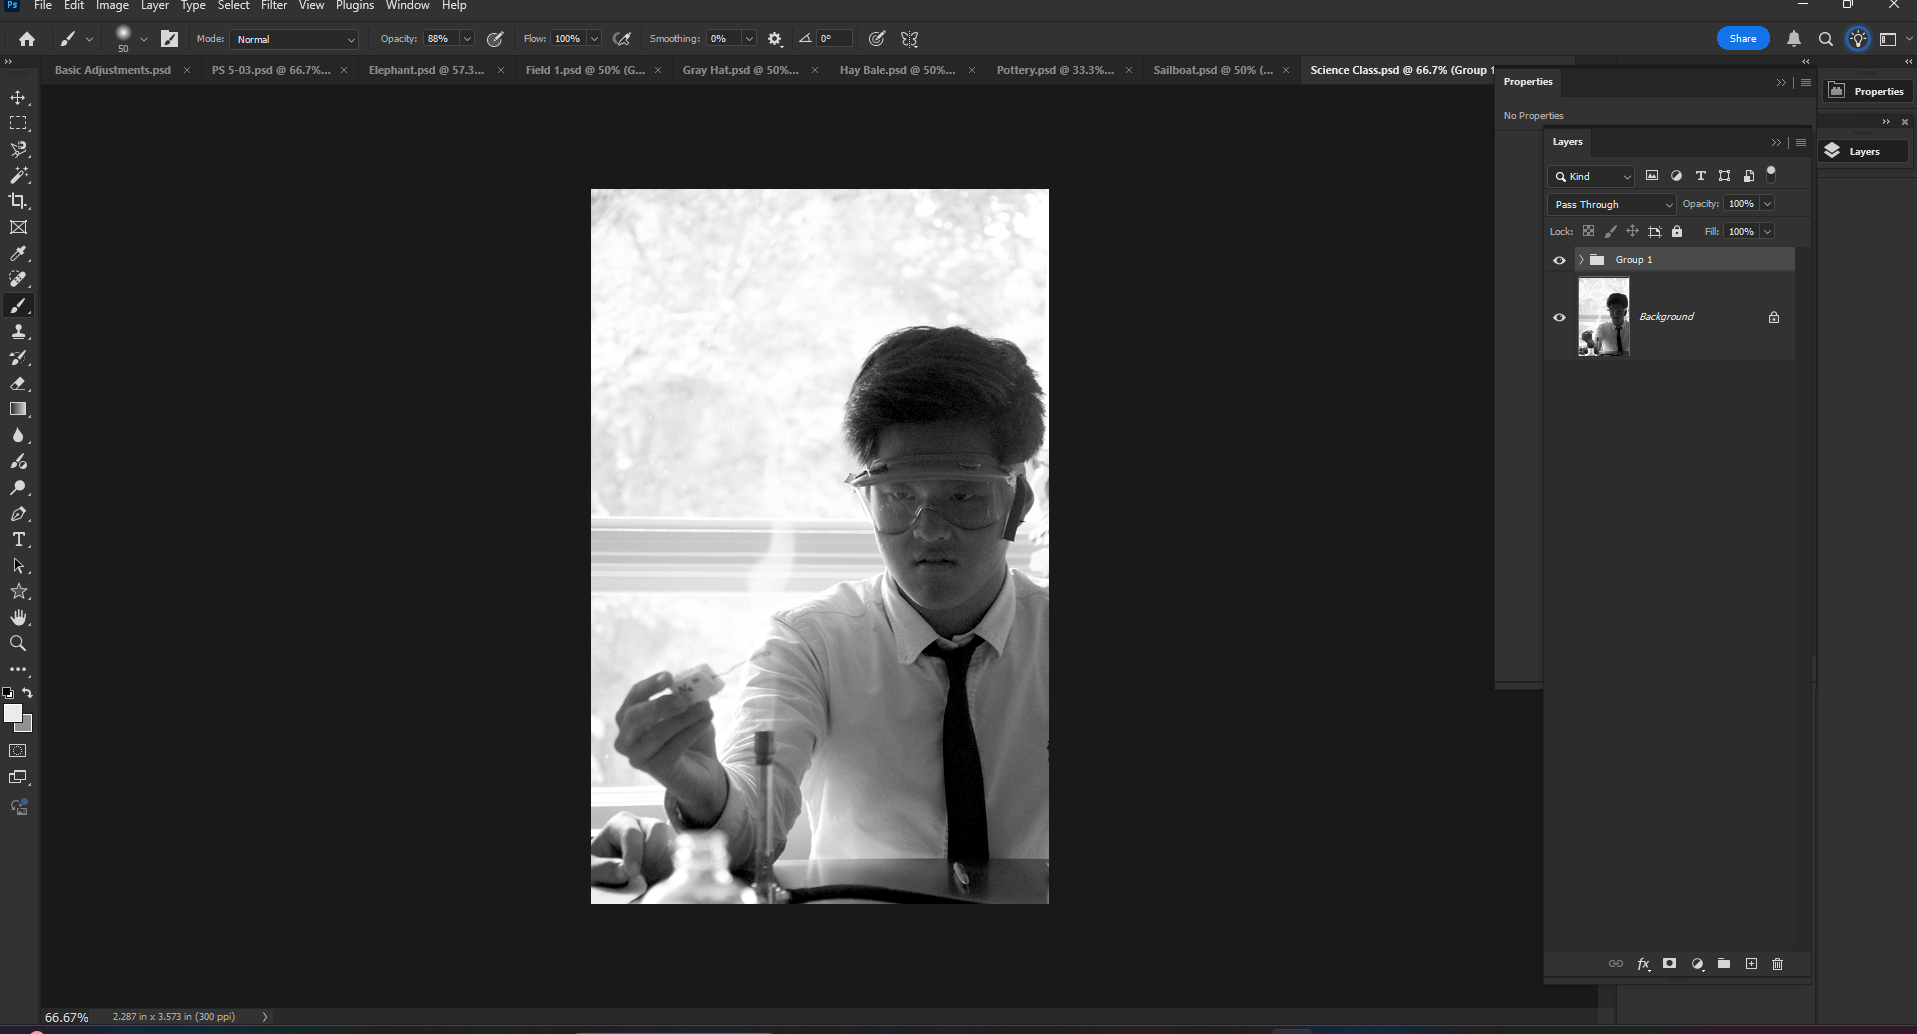Click the Share button
The image size is (1917, 1034).
(x=1742, y=39)
